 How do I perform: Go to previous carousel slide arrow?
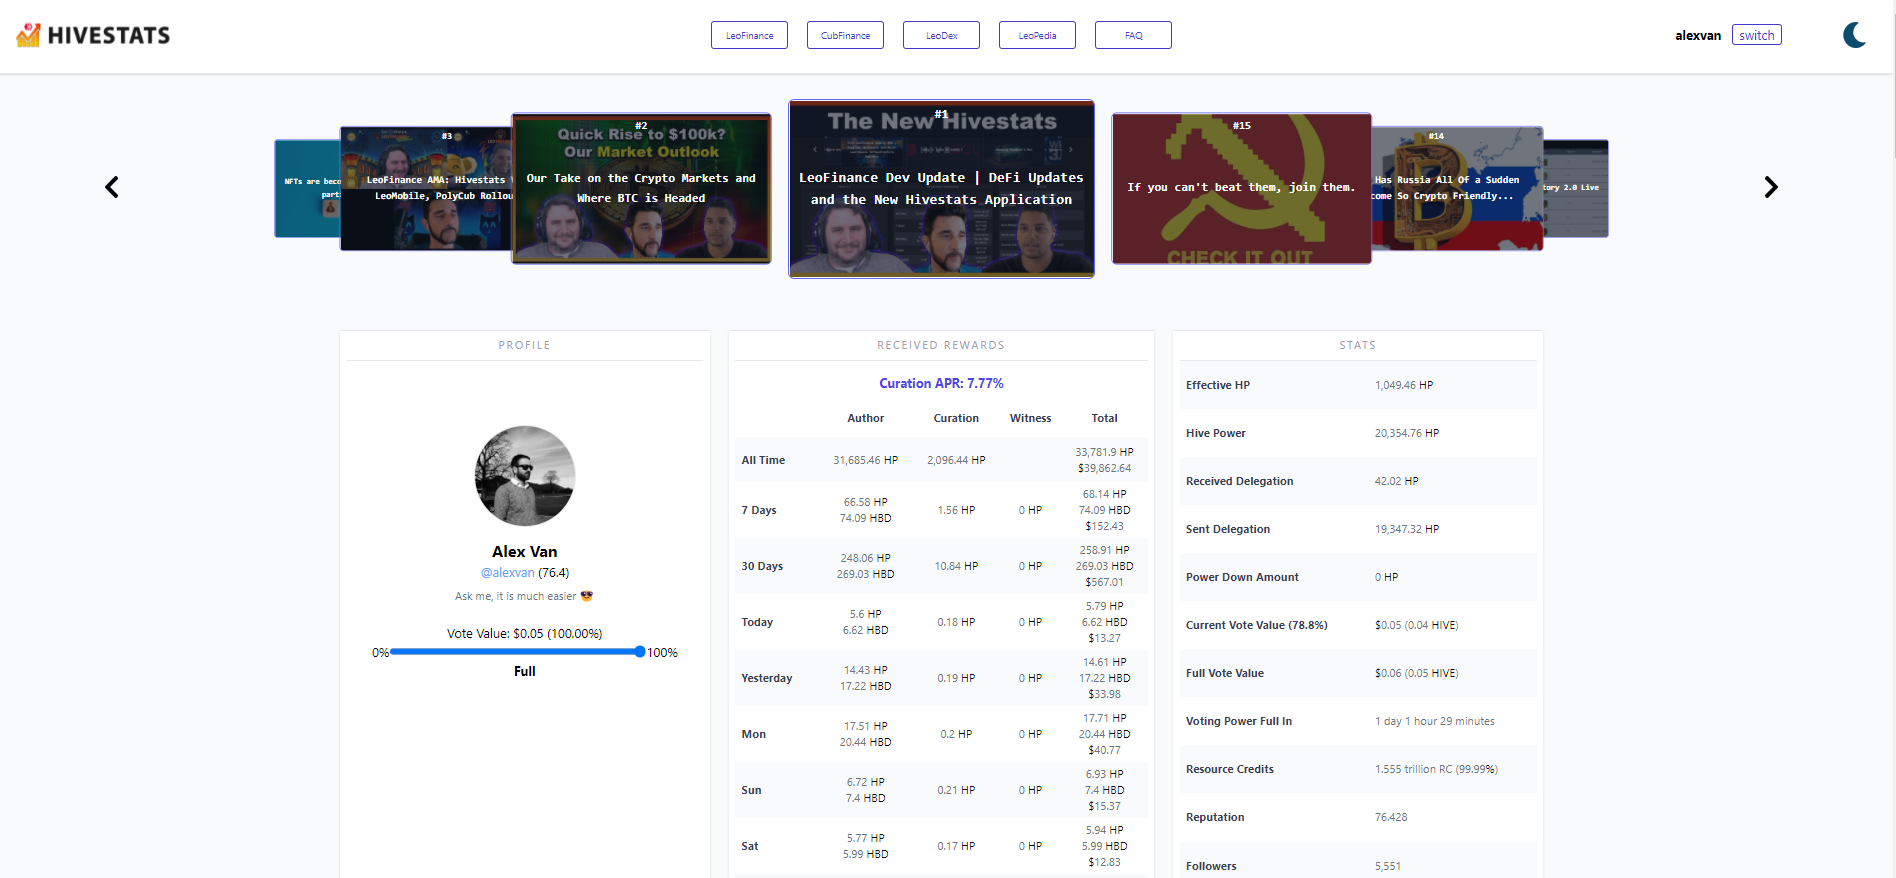point(112,187)
